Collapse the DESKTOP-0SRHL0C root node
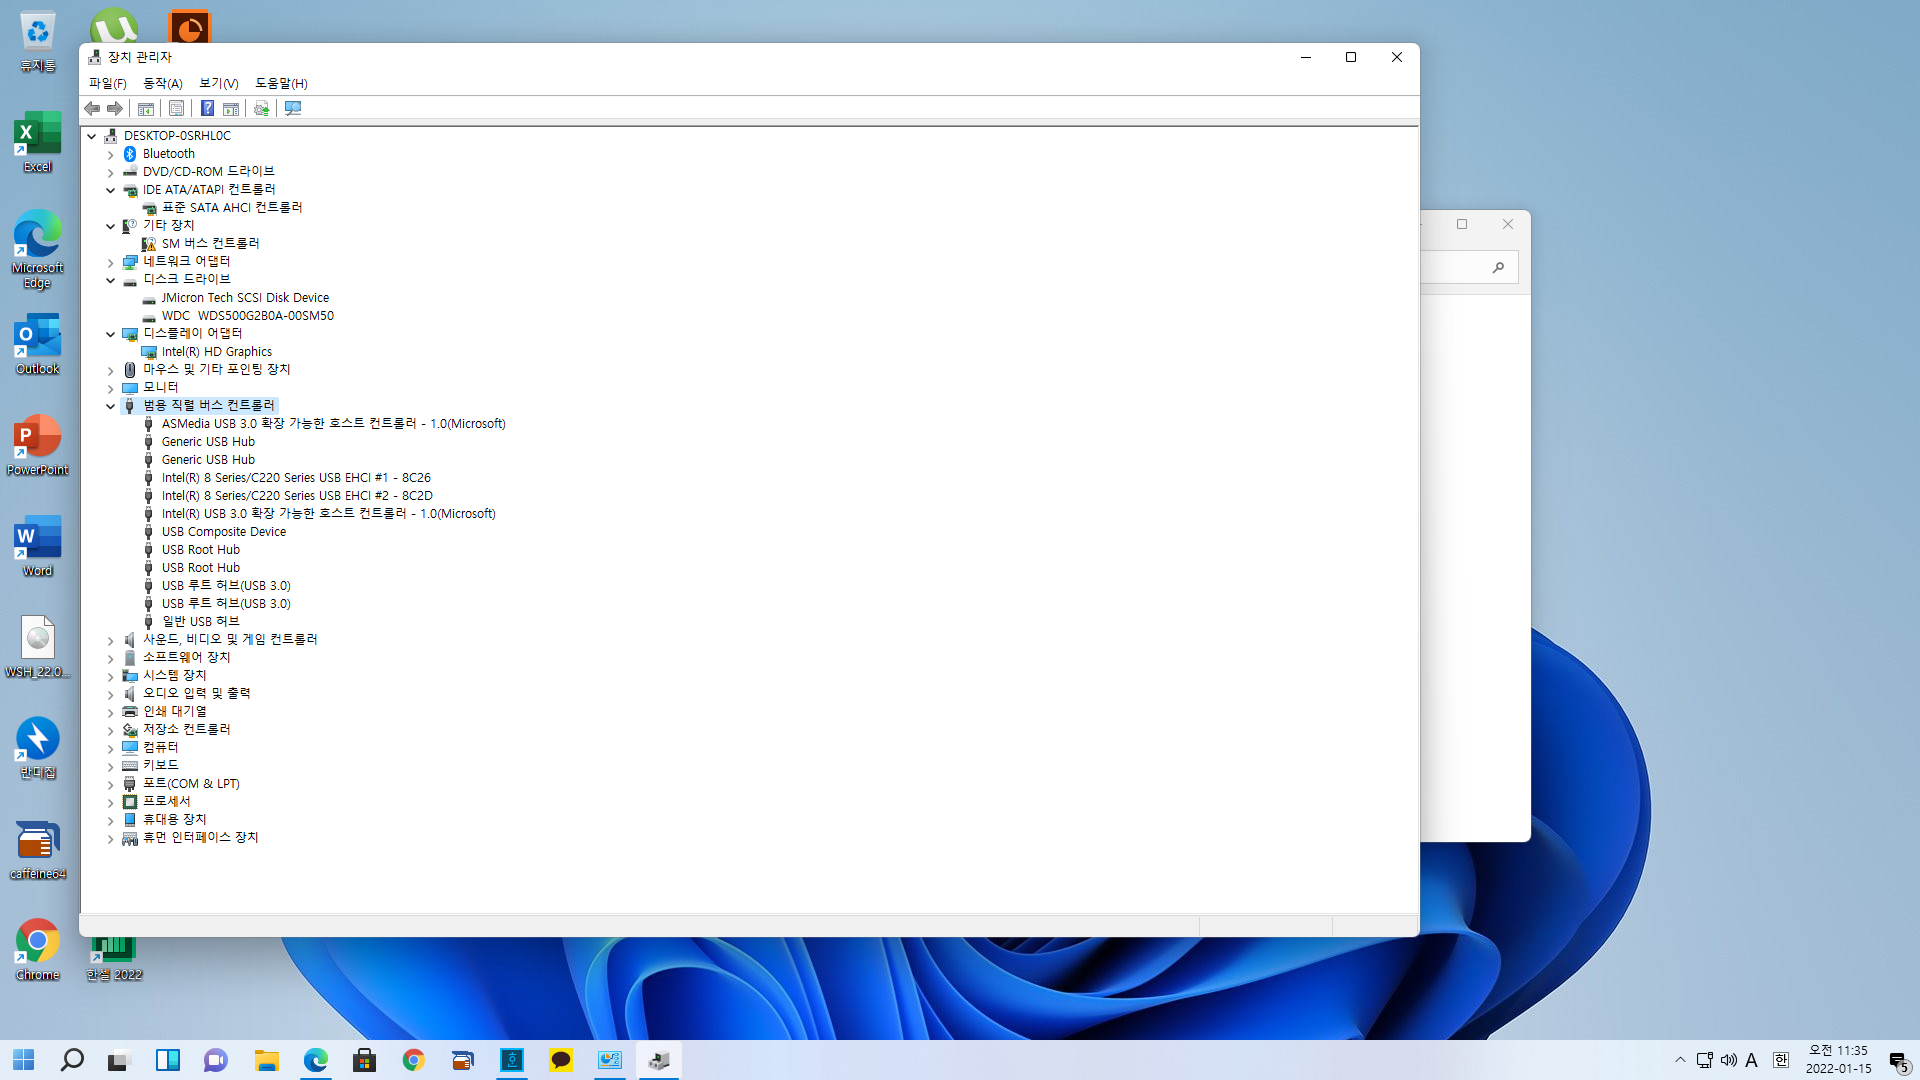1920x1080 pixels. click(92, 136)
